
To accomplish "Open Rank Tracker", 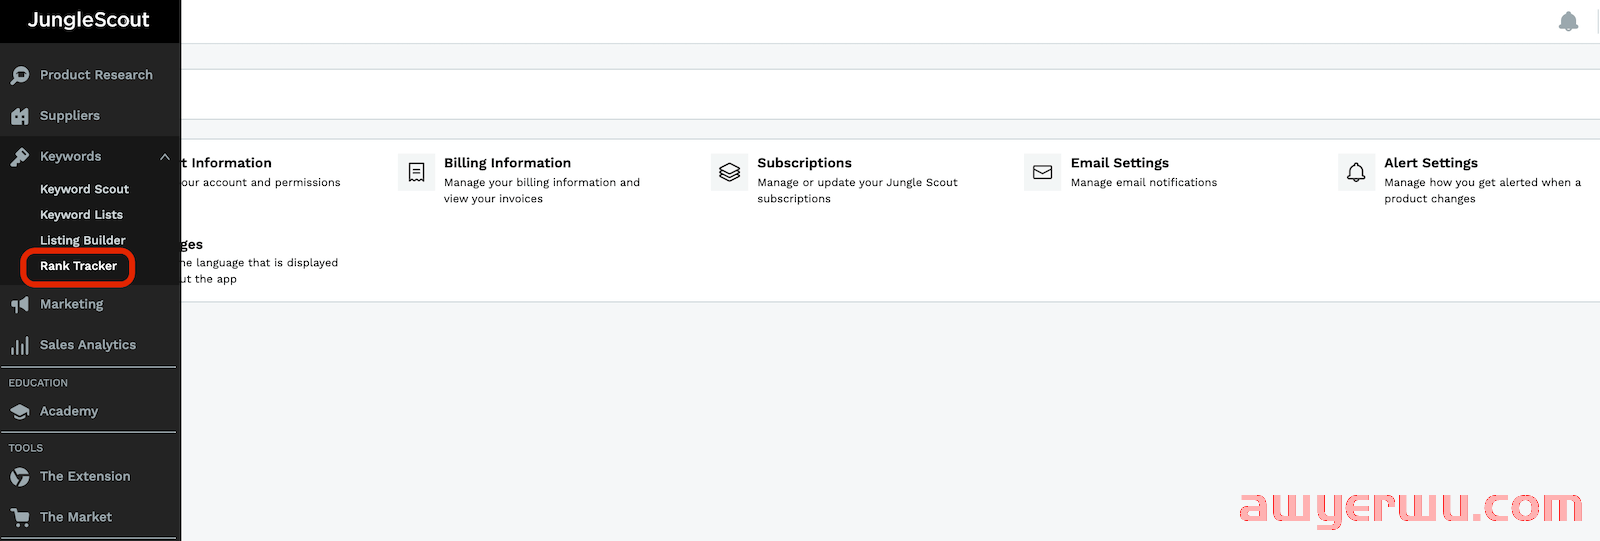I will (78, 266).
